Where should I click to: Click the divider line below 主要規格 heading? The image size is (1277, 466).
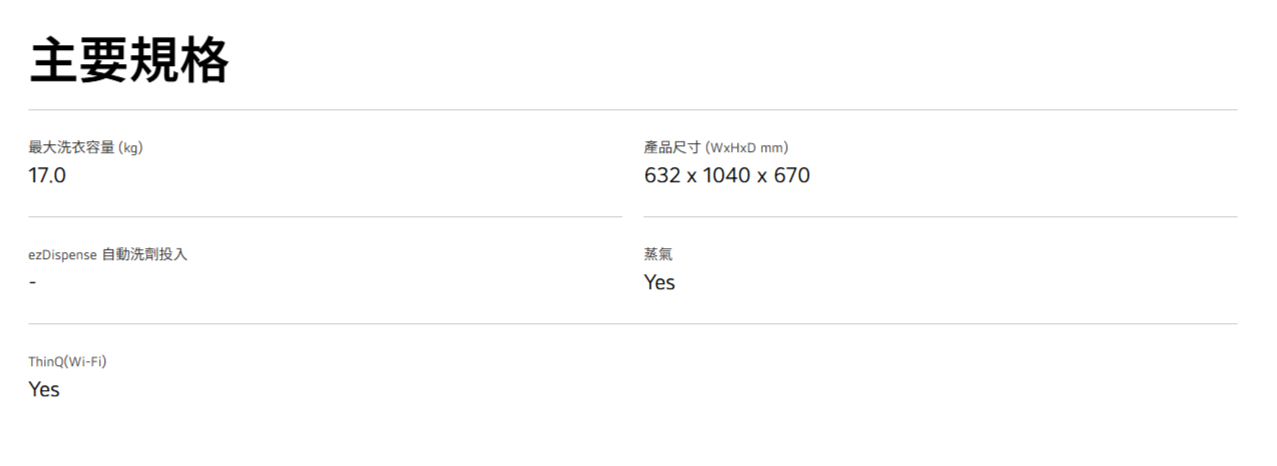click(632, 109)
